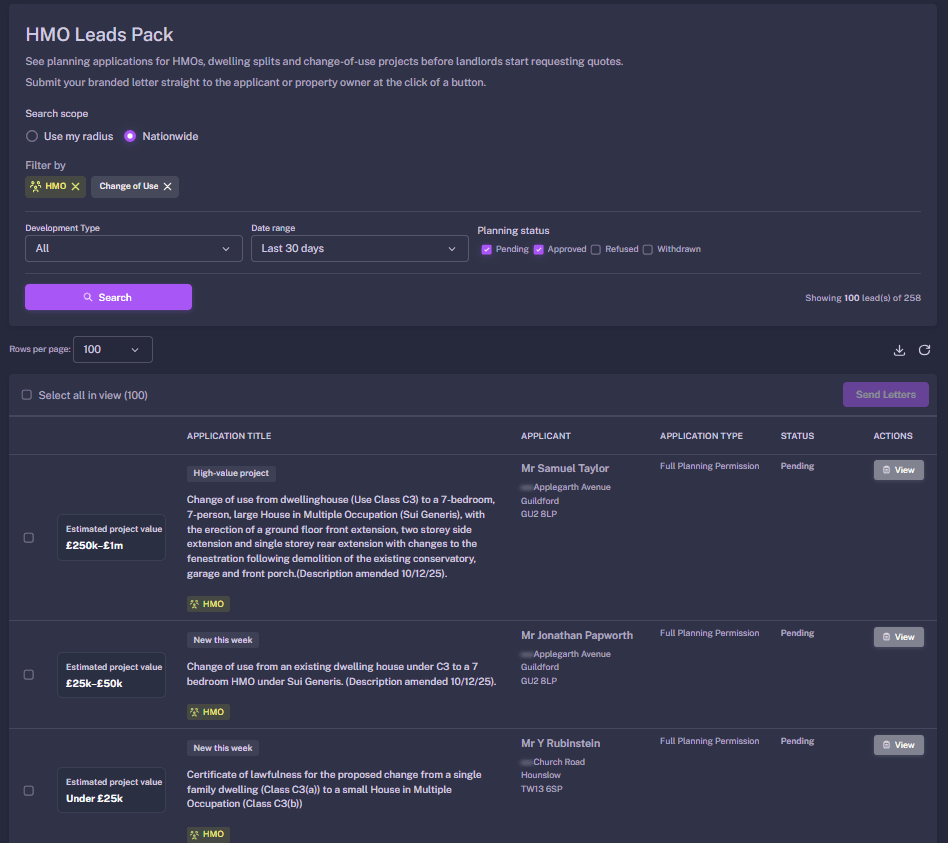948x843 pixels.
Task: Click the Send Letters button
Action: pos(885,394)
